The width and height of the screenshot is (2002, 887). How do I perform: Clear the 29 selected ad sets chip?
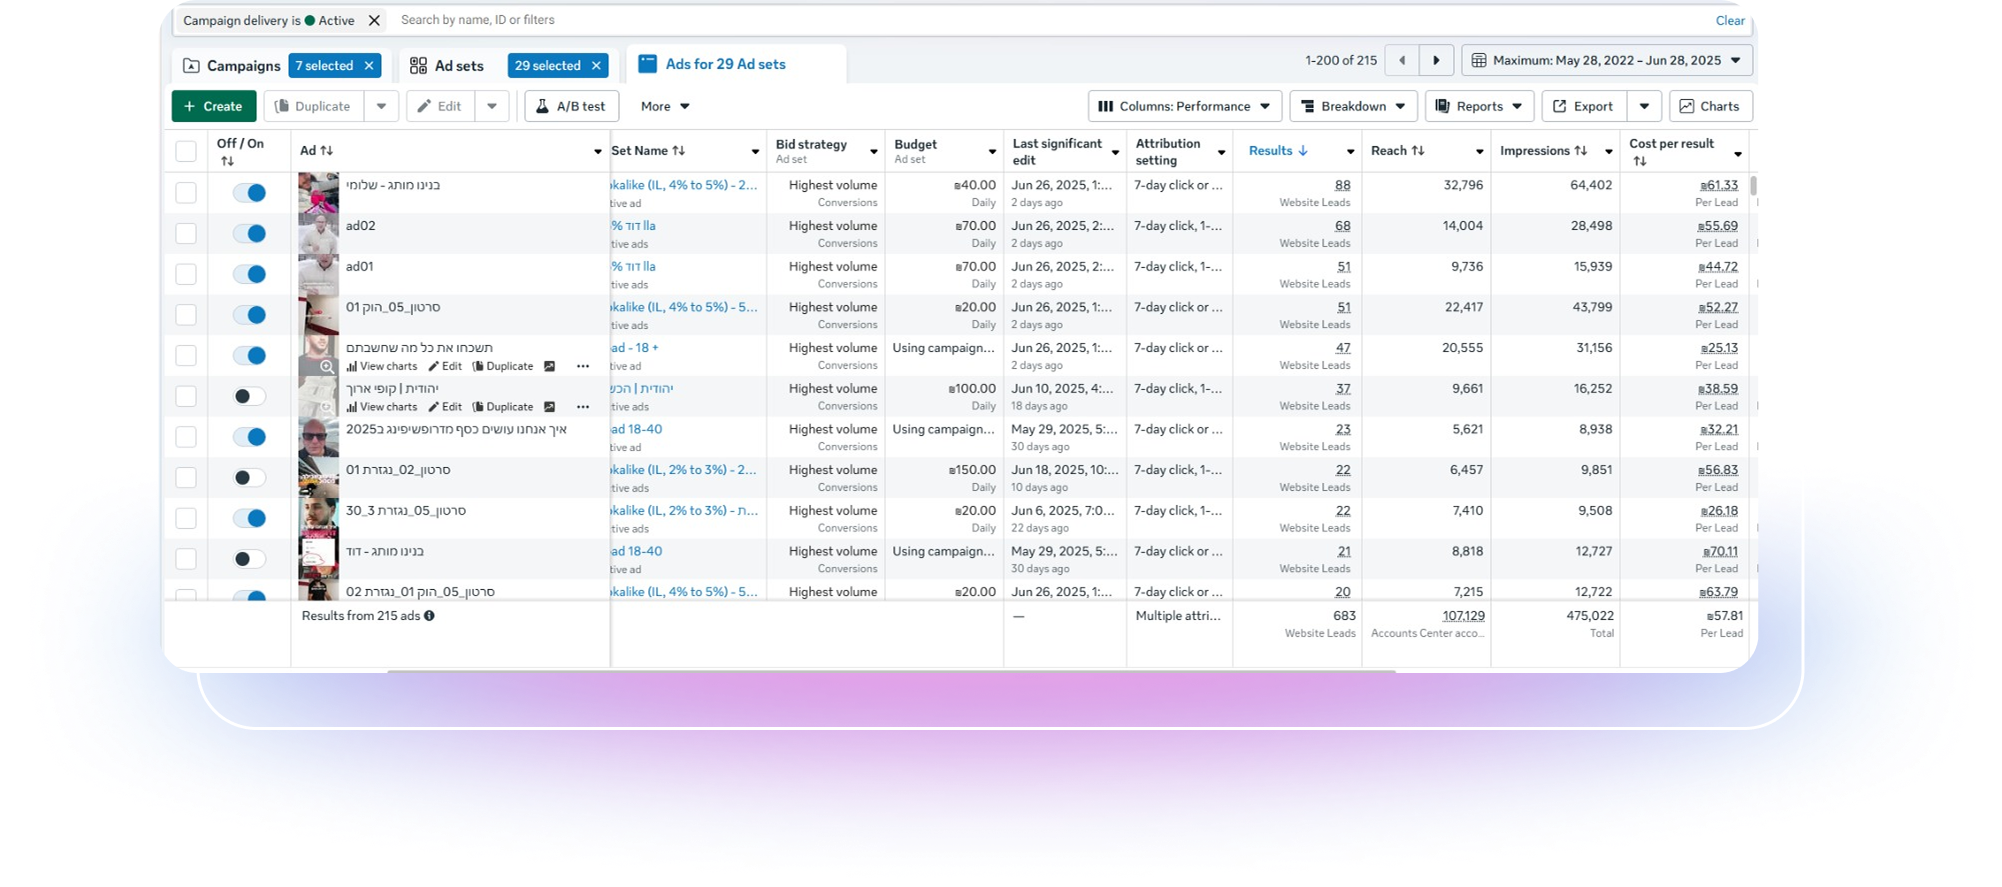pos(596,66)
